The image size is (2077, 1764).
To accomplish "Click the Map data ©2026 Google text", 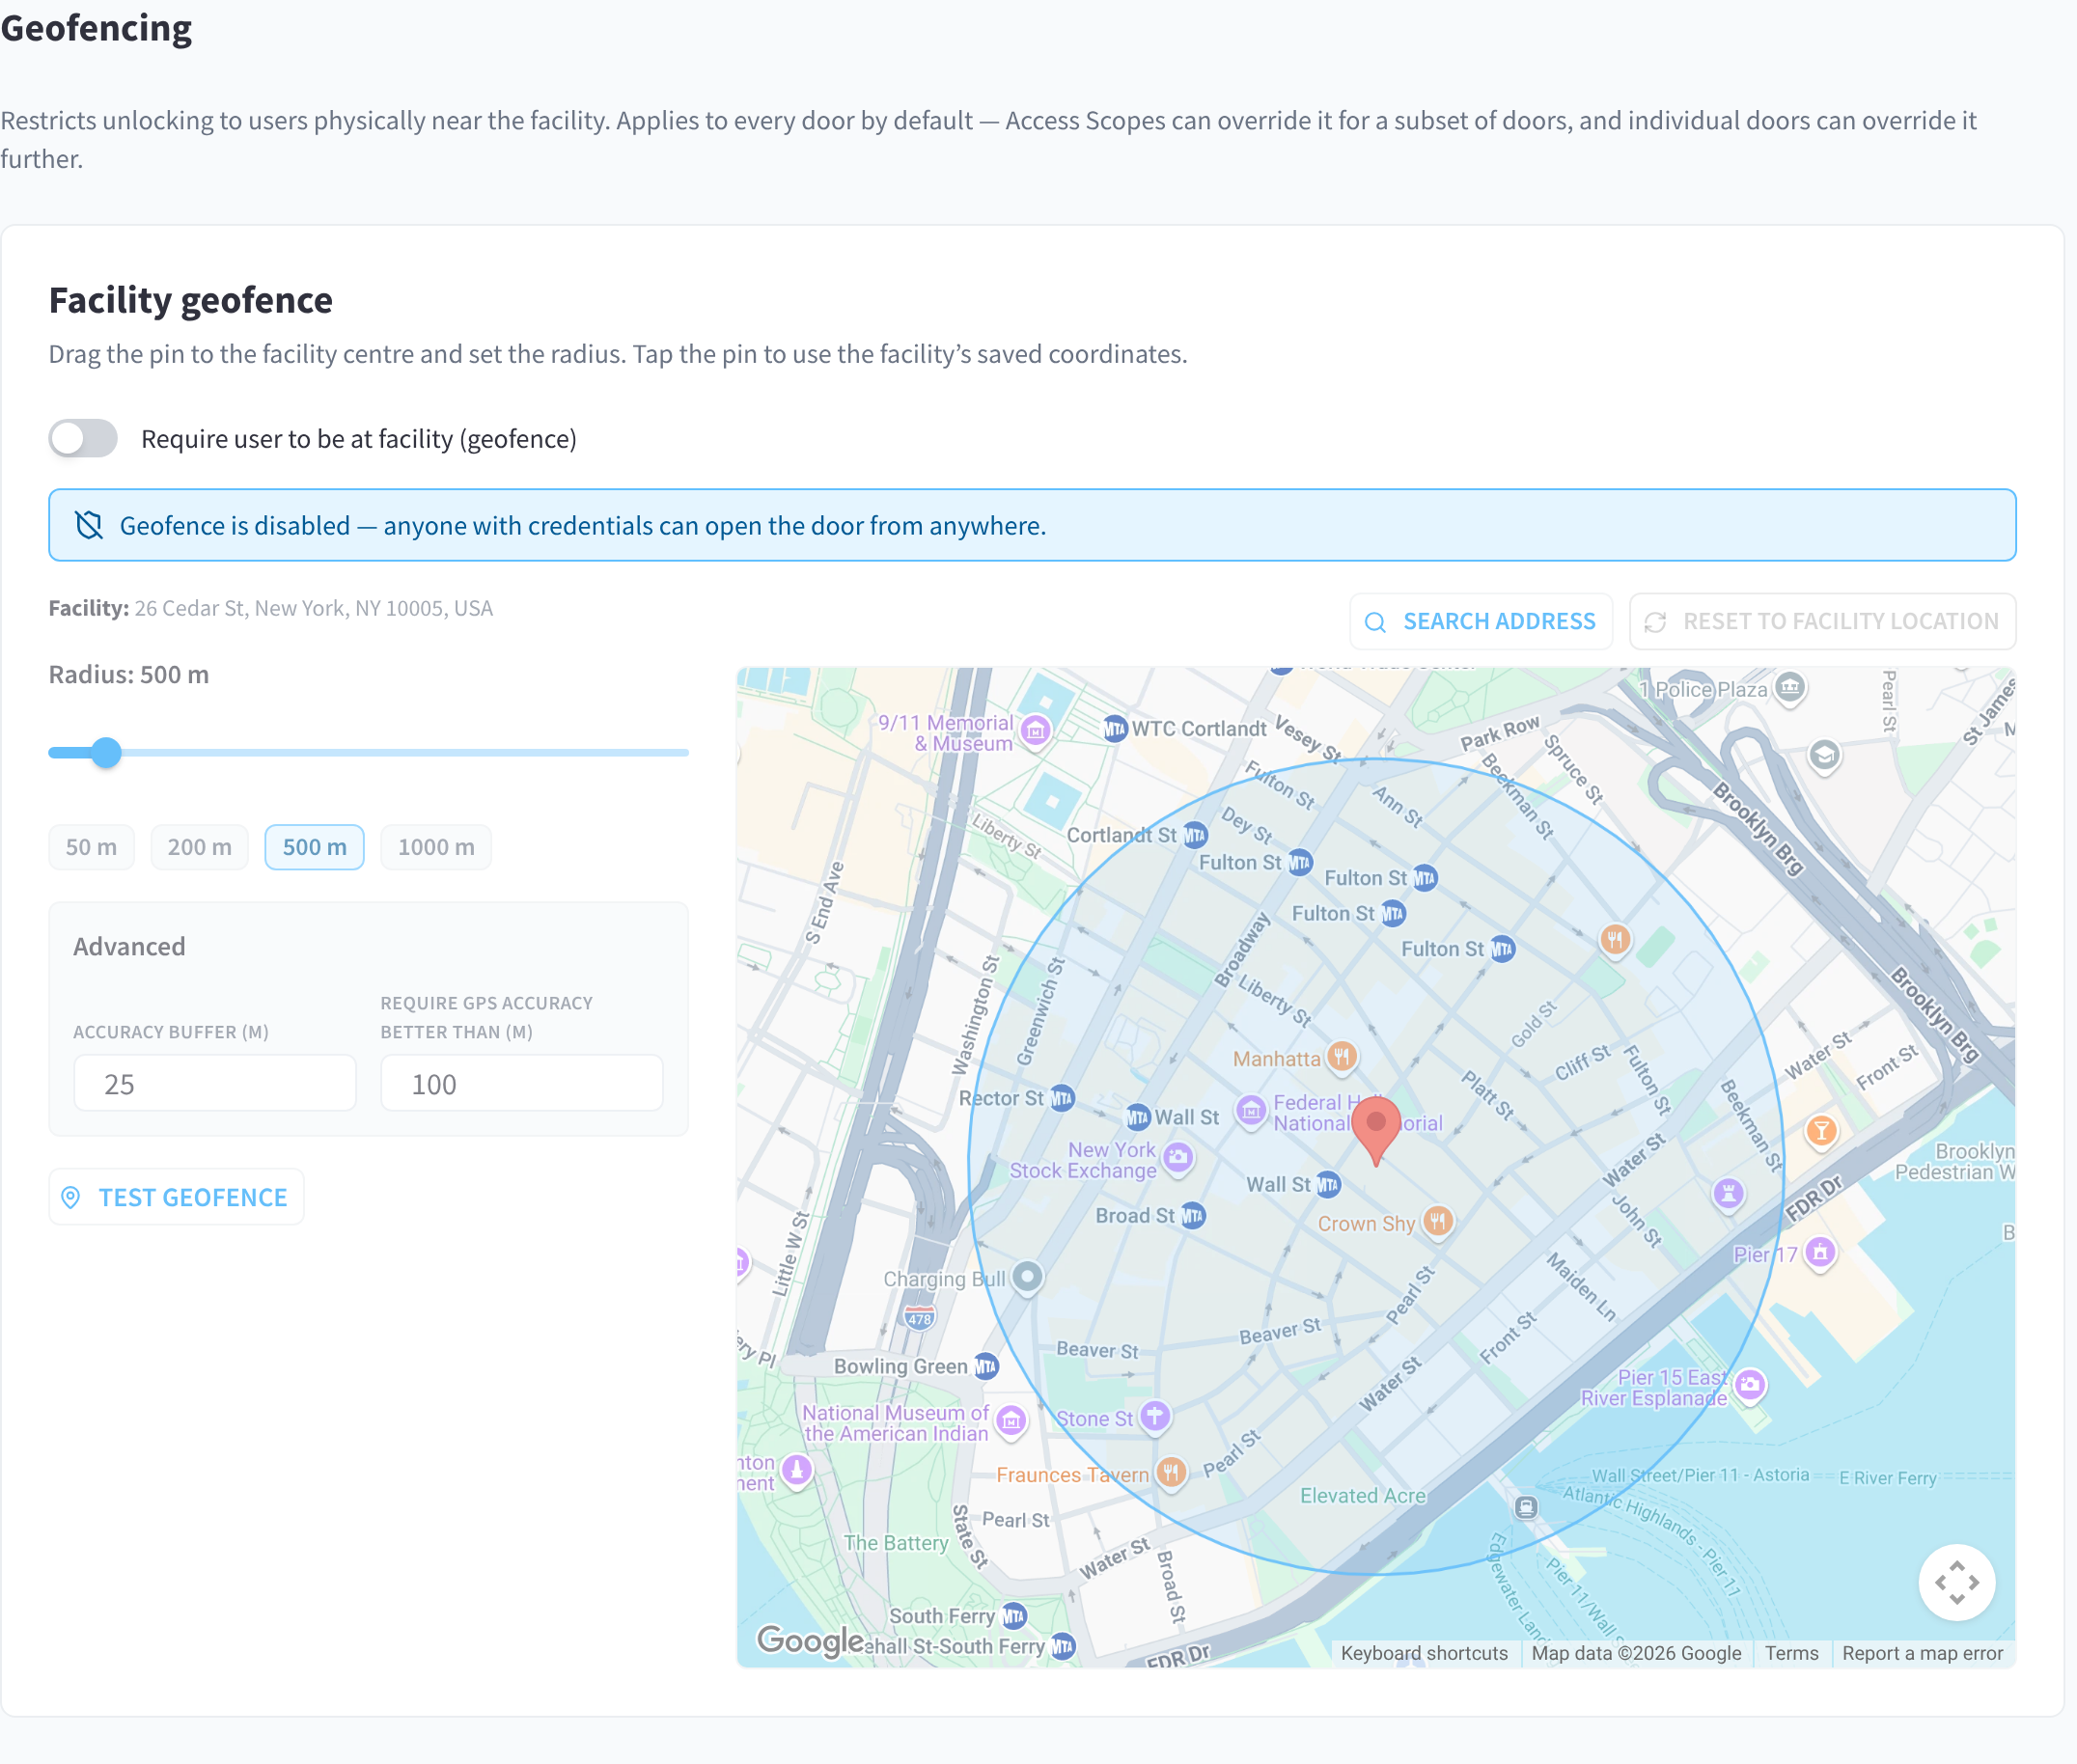I will pos(1636,1653).
